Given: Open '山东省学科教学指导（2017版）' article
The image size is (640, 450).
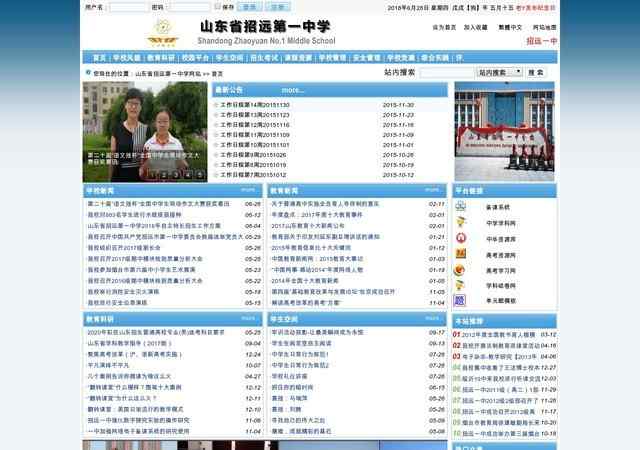Looking at the screenshot, I should pos(129,343).
